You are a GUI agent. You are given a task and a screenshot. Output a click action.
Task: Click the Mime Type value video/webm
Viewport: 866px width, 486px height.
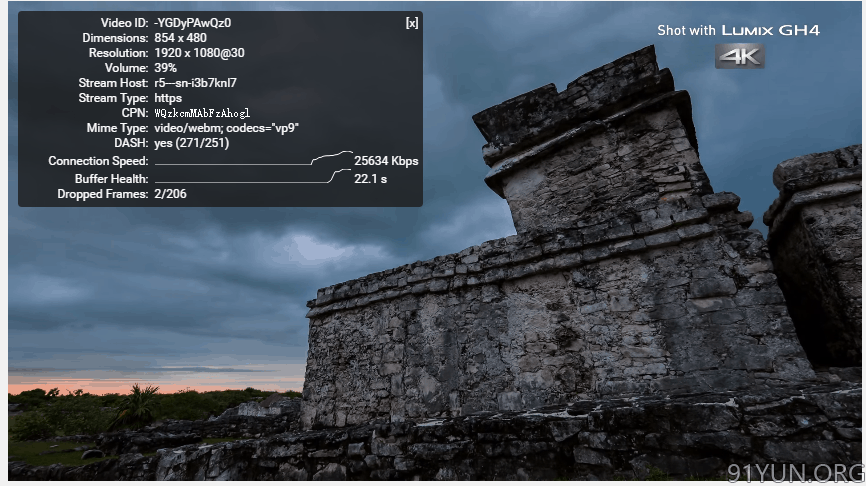point(226,128)
